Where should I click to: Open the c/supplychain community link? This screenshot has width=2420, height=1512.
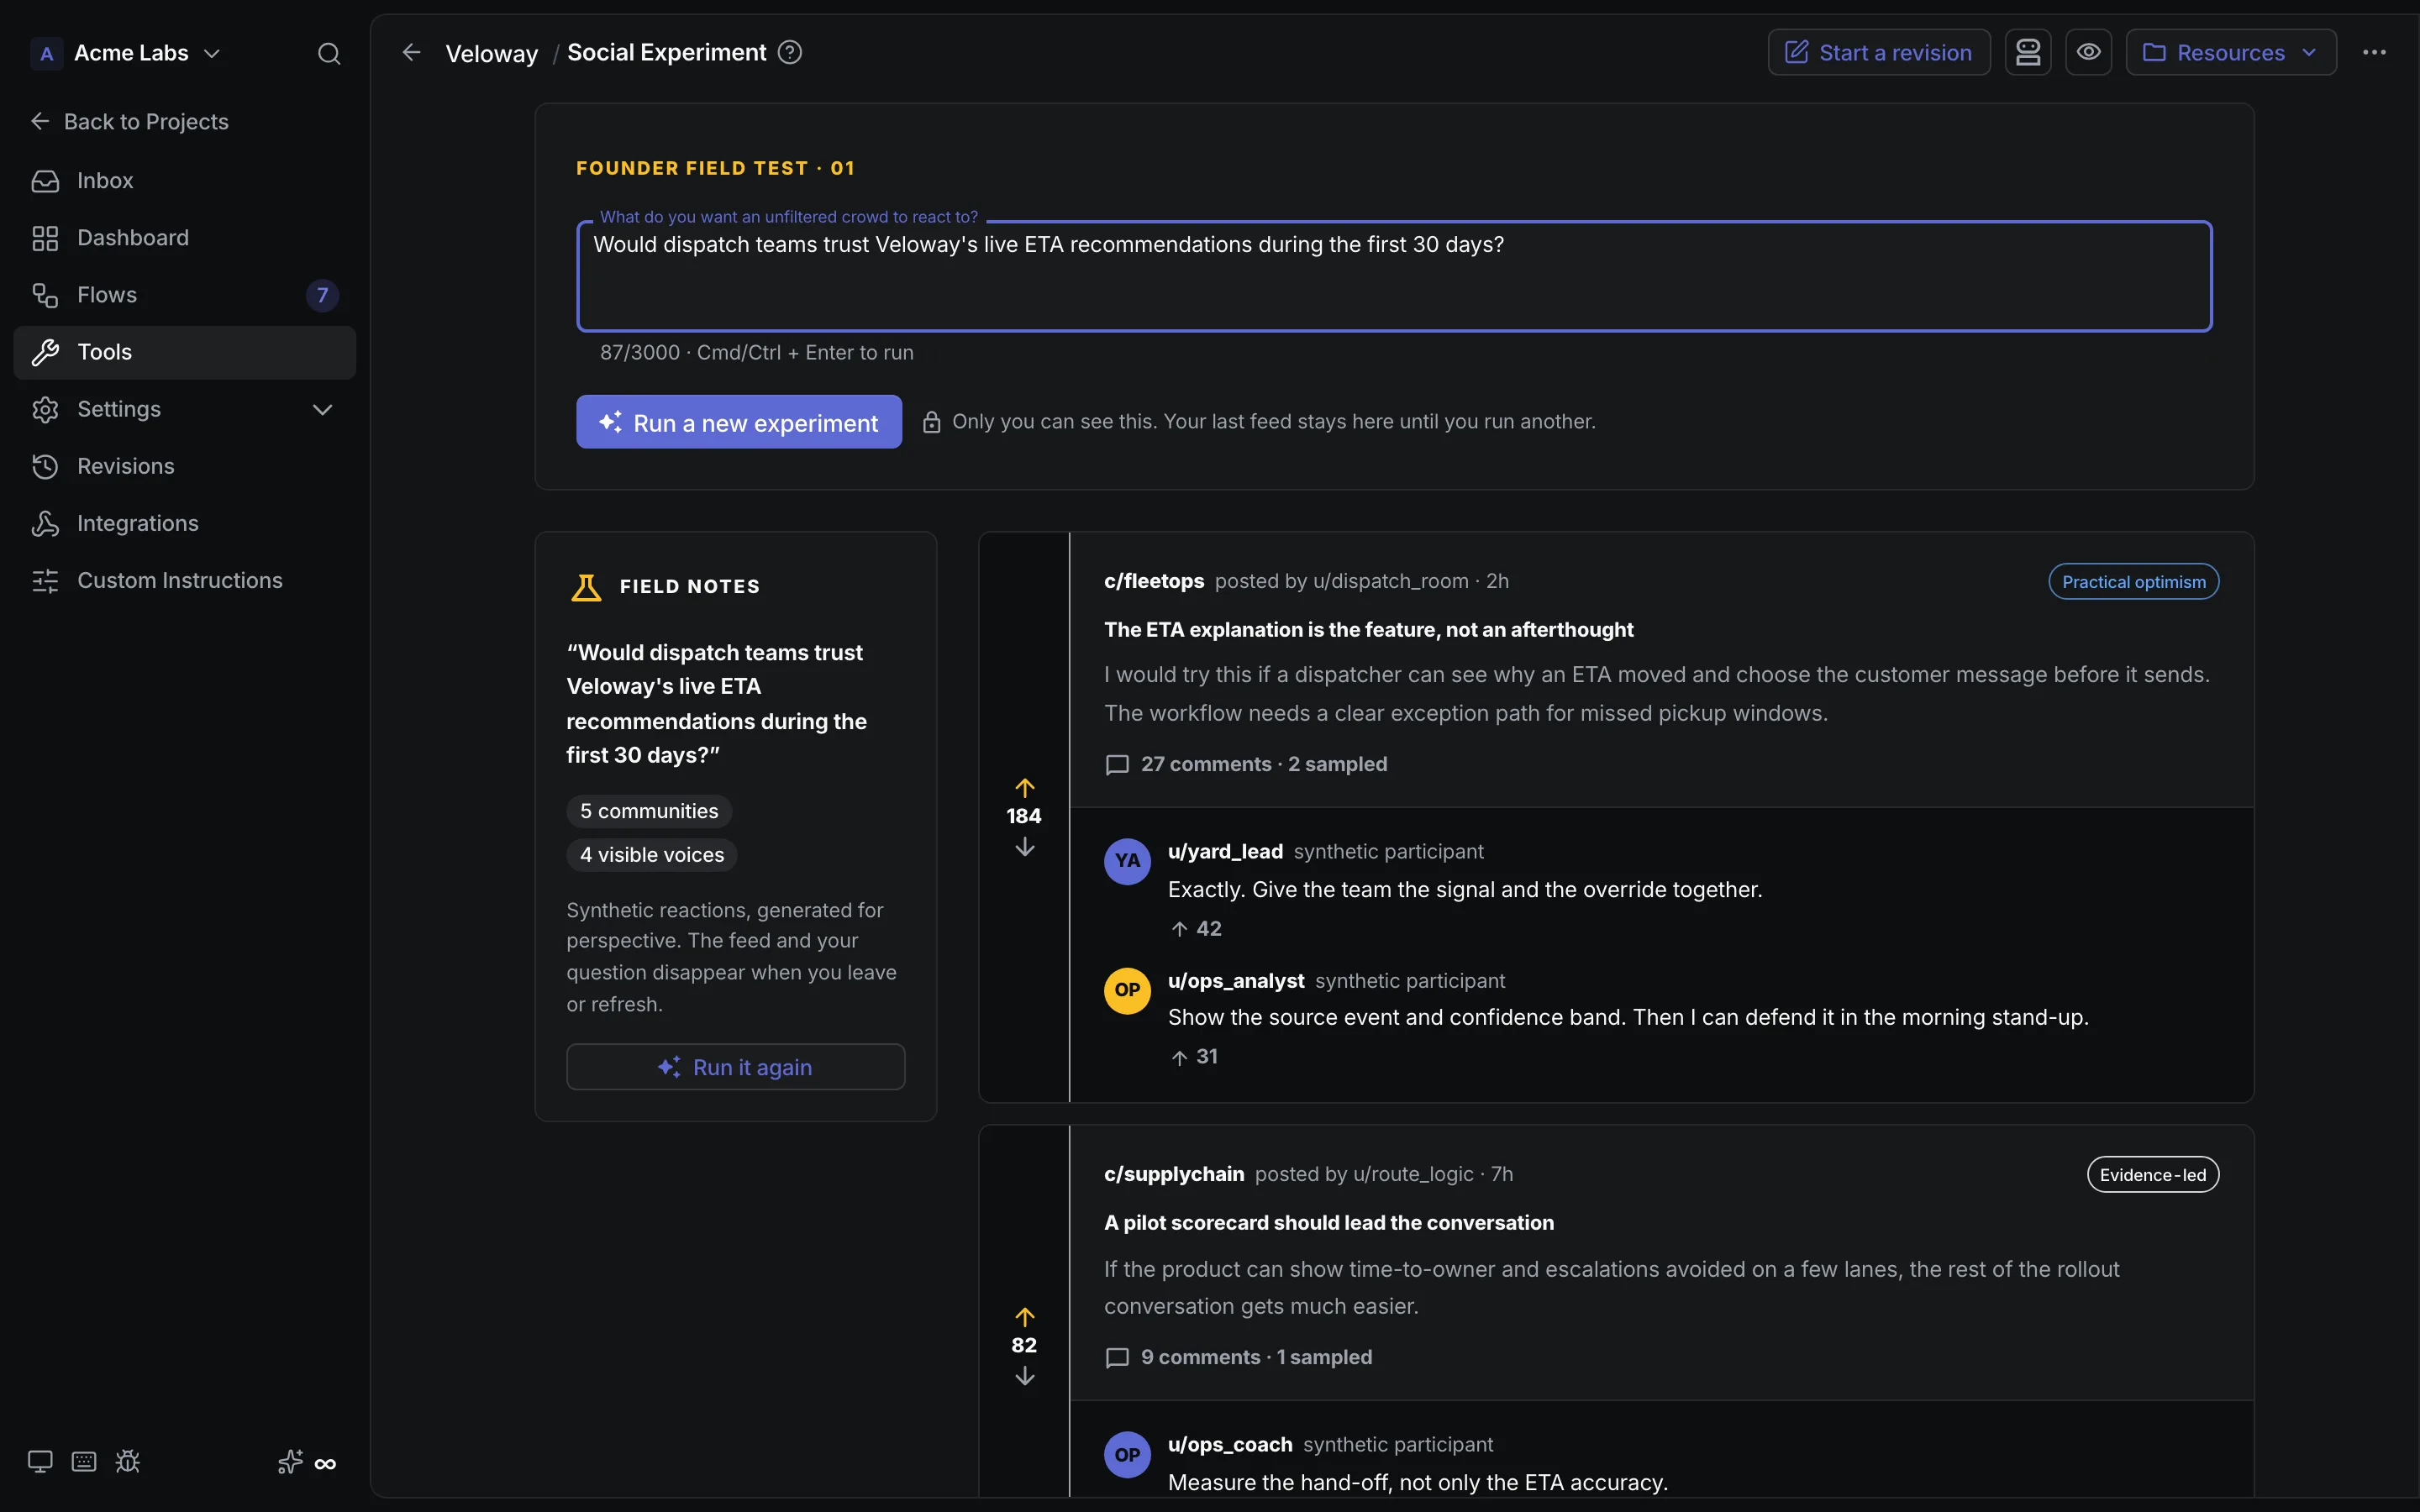(1174, 1174)
